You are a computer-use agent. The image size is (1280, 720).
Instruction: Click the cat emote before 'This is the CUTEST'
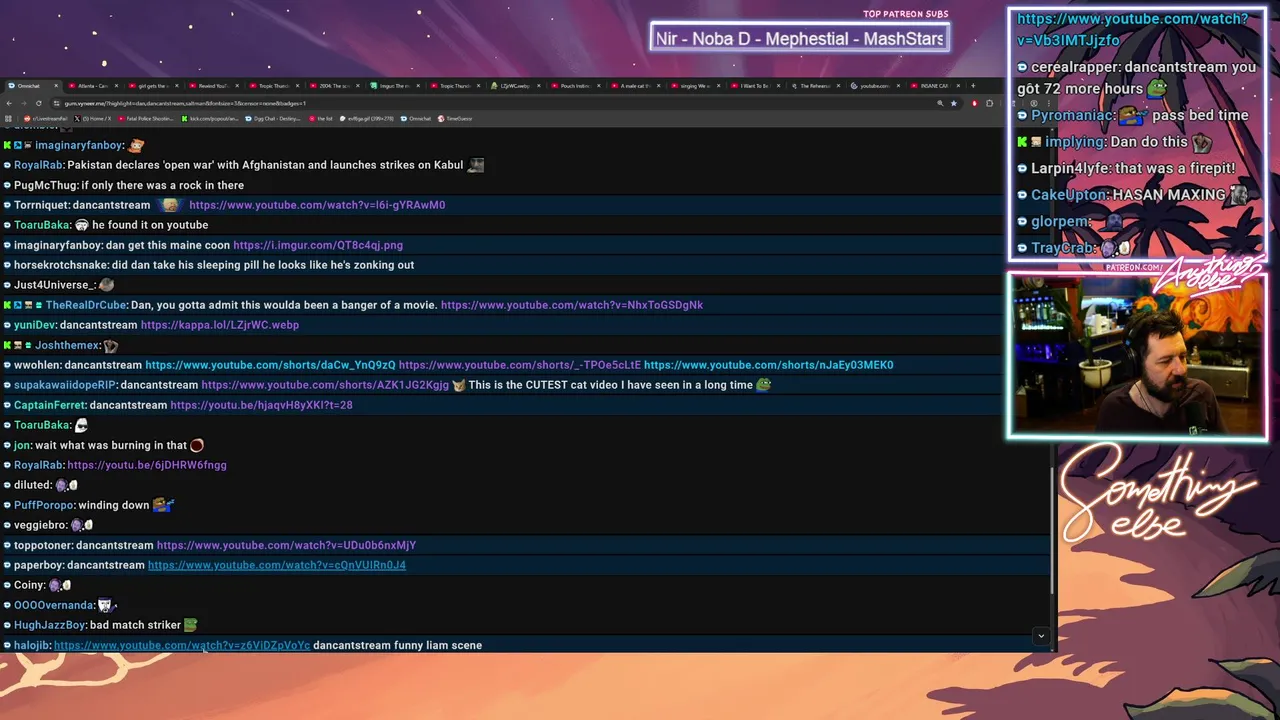(x=459, y=385)
